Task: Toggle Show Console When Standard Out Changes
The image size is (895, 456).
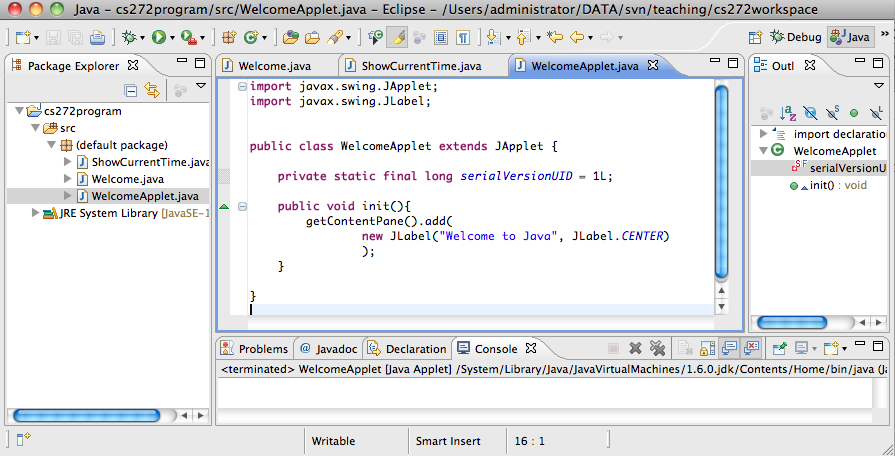Action: point(729,348)
